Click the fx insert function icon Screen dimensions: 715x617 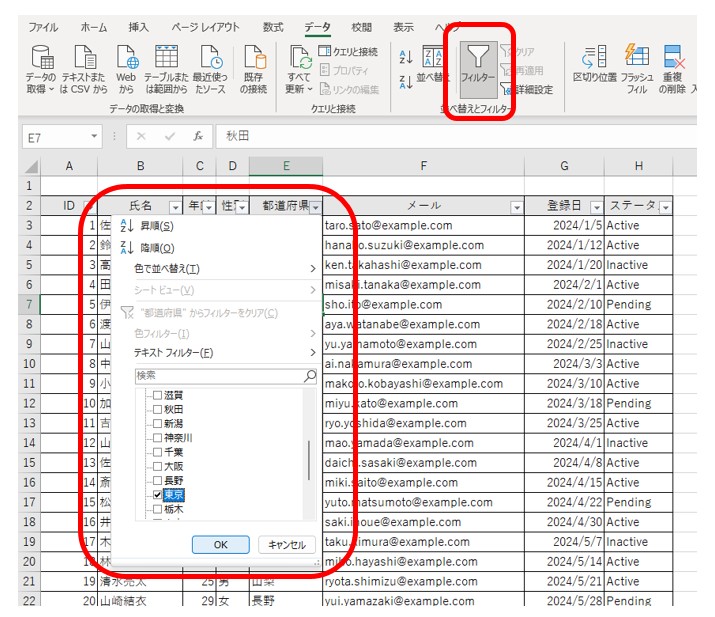click(198, 136)
